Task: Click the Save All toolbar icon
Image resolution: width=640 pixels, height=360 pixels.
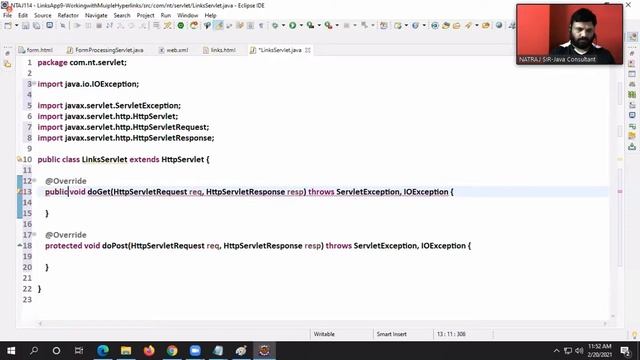Action: pos(37,25)
